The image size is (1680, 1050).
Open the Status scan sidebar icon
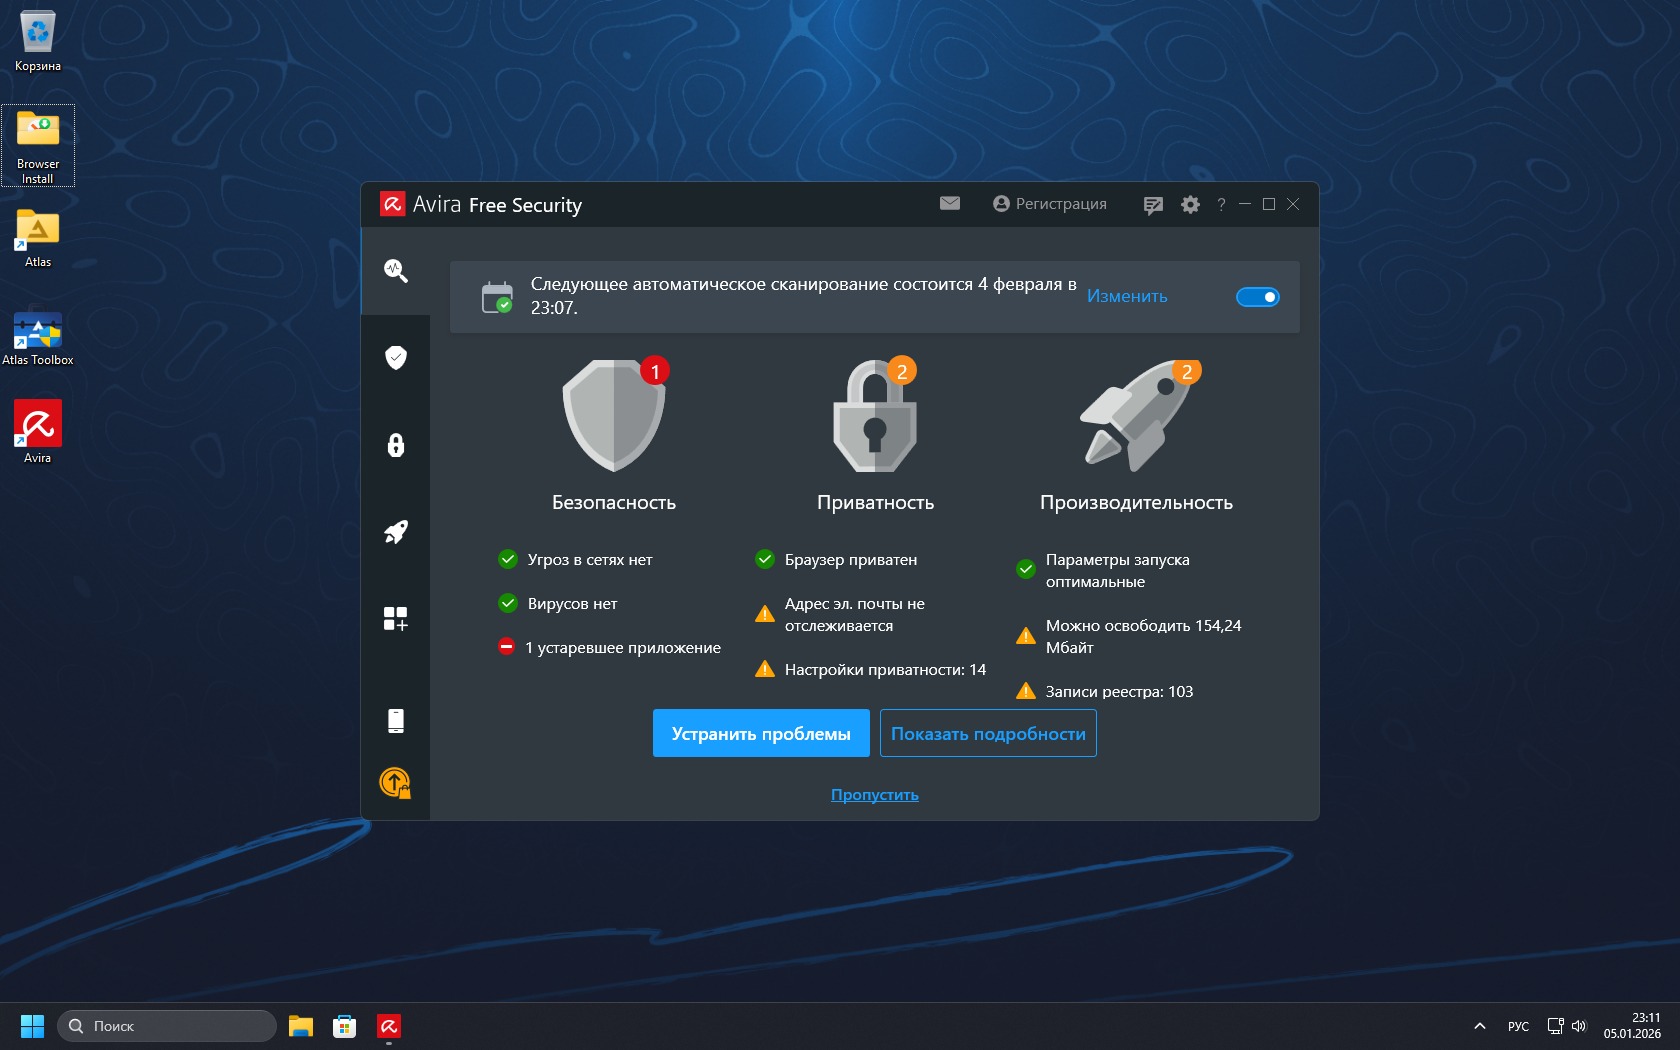point(396,270)
